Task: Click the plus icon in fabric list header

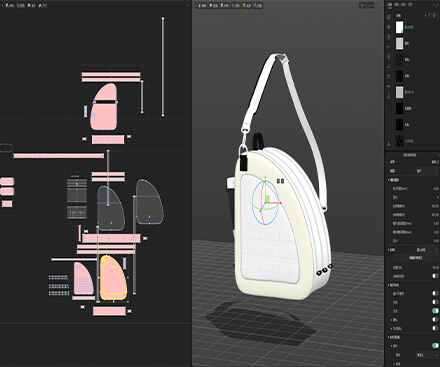Action: (x=426, y=16)
